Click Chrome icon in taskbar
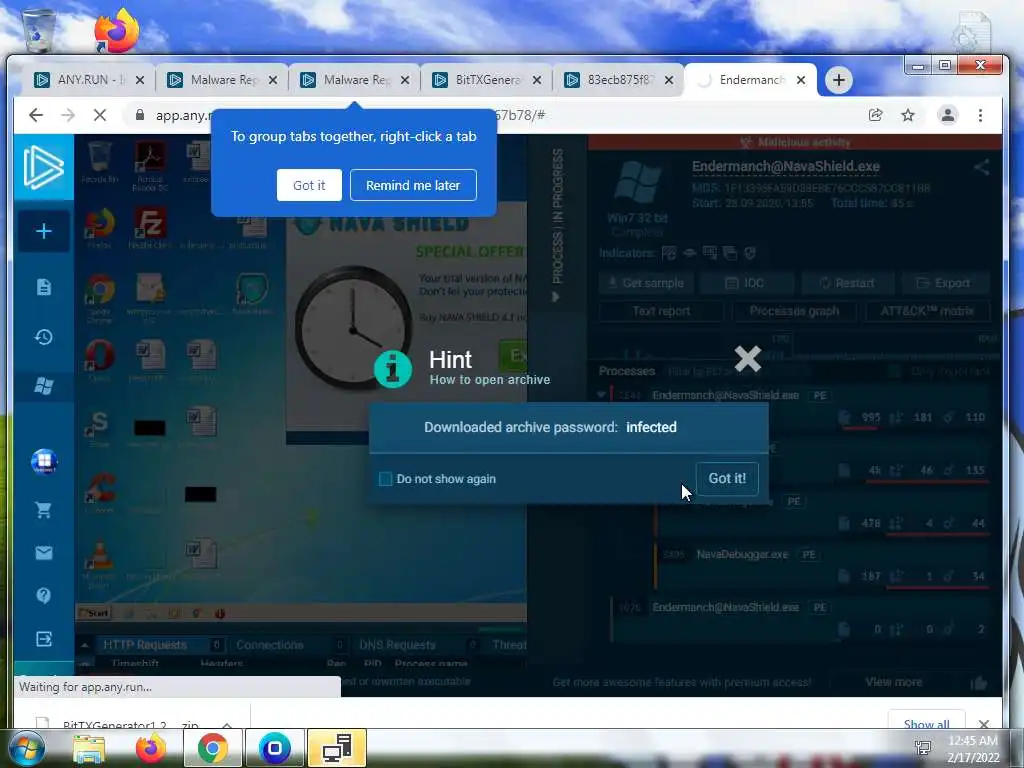 tap(212, 748)
